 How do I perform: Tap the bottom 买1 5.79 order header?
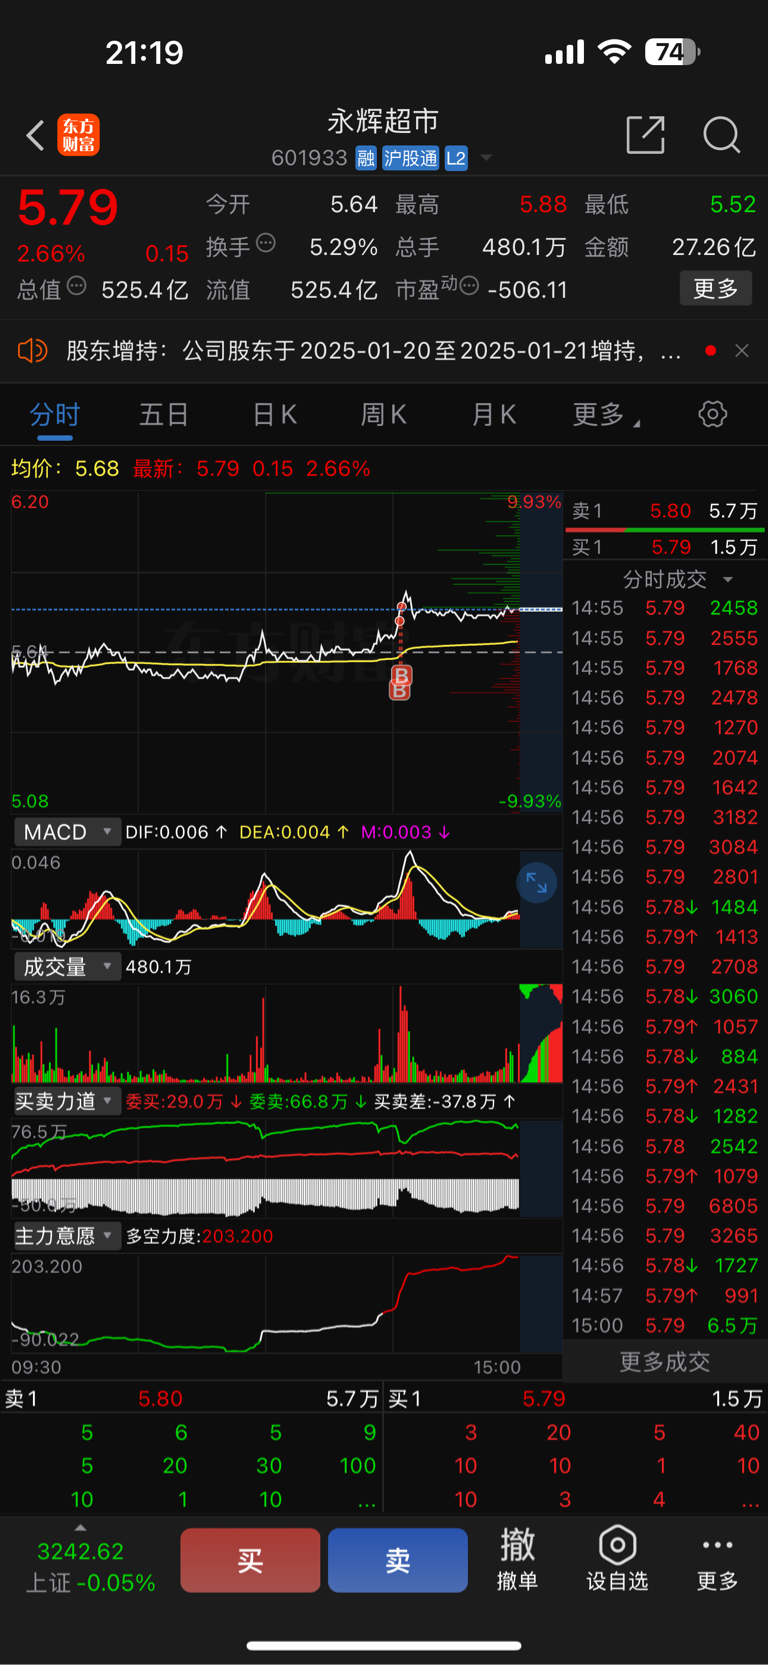(576, 1398)
